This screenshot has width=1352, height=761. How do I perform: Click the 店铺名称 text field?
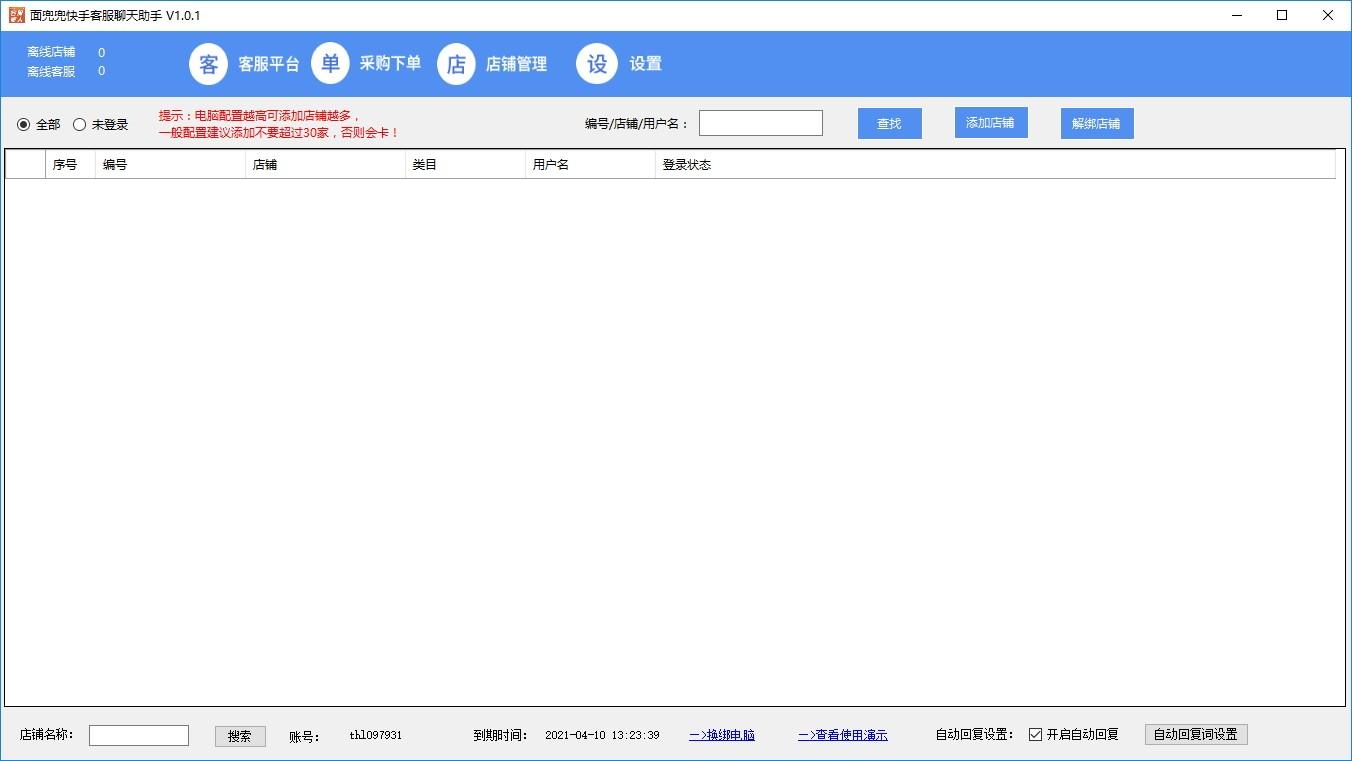(x=139, y=736)
